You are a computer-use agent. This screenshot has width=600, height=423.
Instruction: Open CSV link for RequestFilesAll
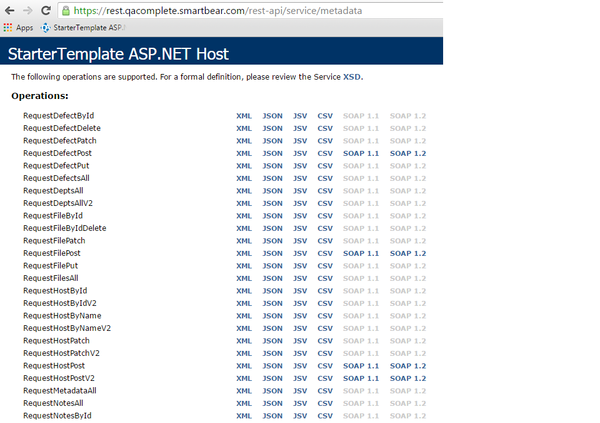click(325, 279)
